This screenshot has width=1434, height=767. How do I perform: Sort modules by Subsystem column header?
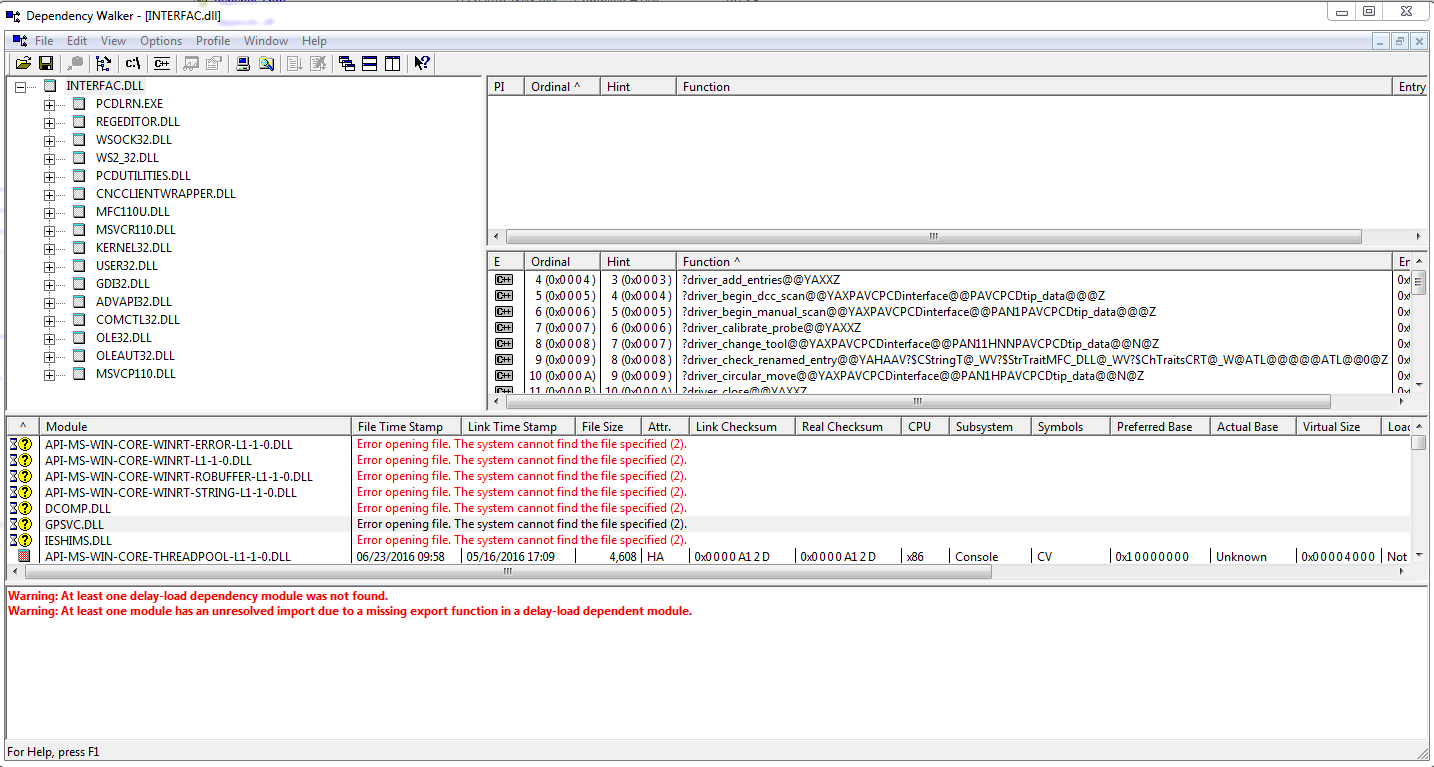coord(990,427)
